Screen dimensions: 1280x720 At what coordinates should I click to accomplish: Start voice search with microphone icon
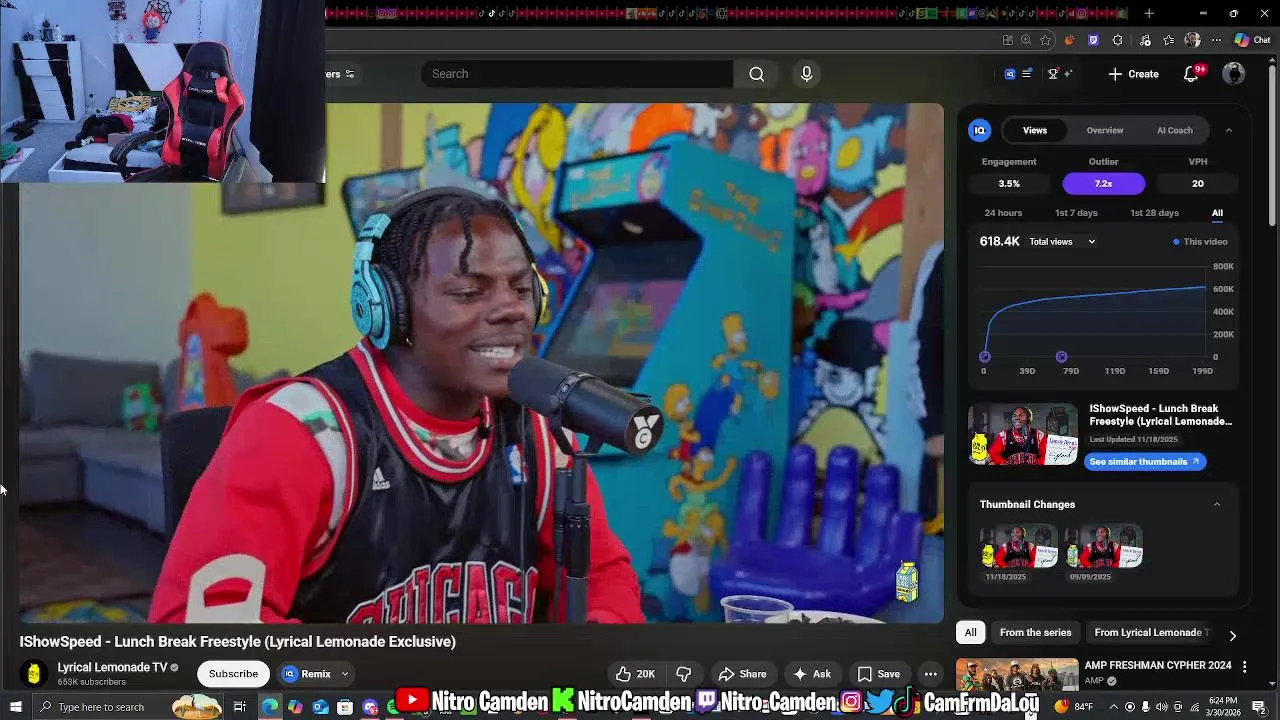click(806, 74)
